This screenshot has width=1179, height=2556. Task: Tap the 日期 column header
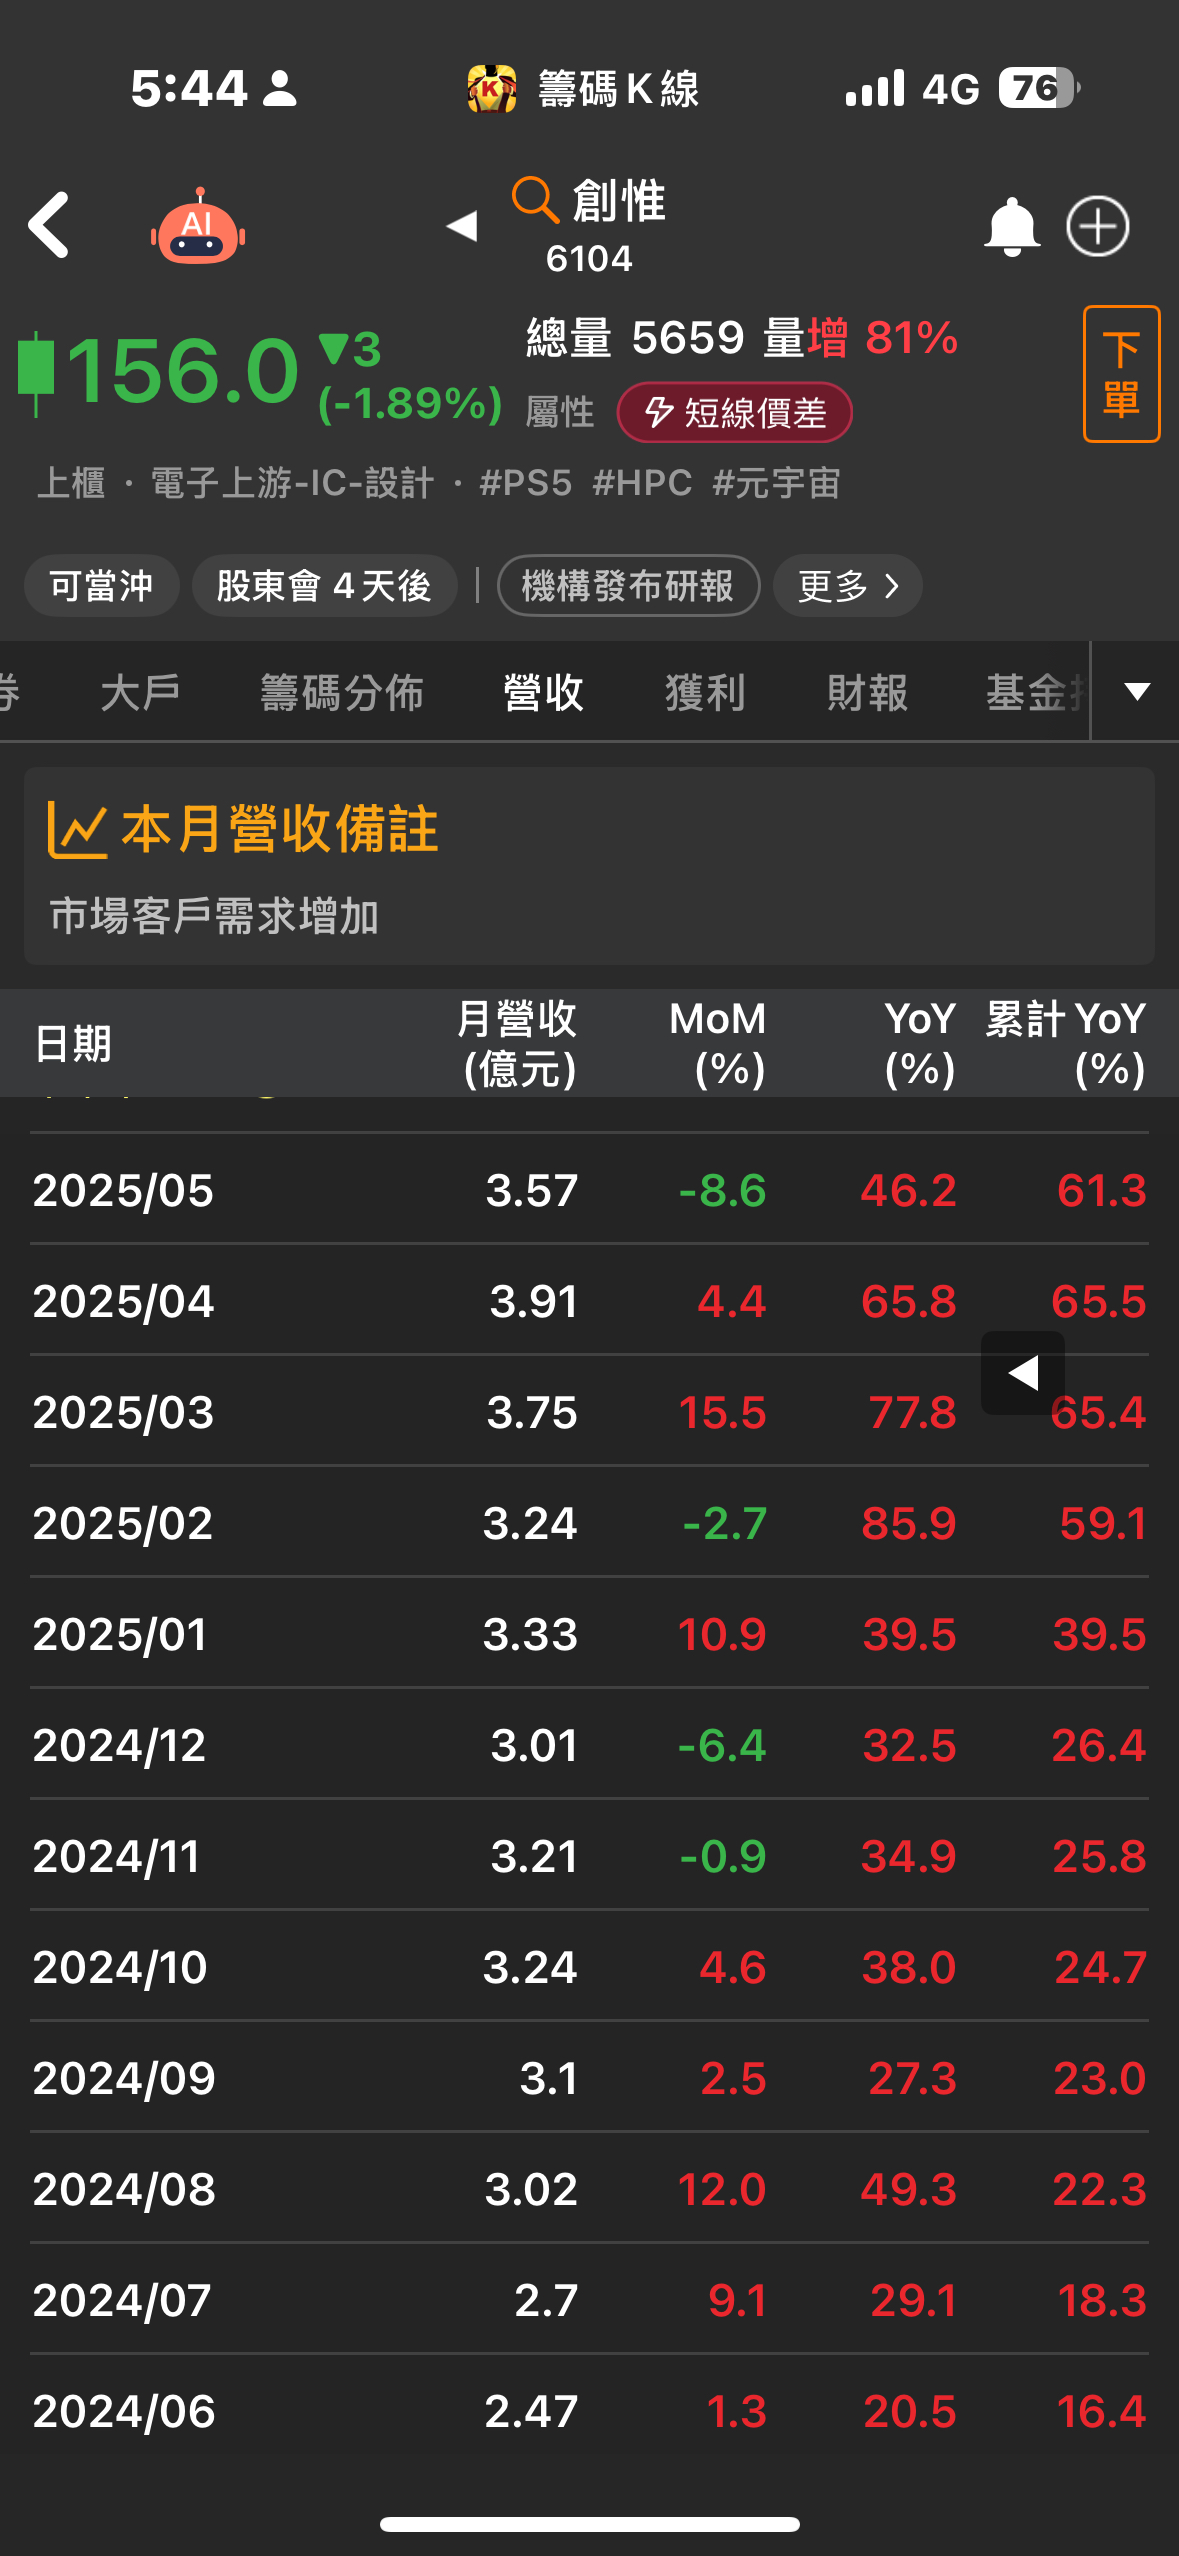[73, 1044]
